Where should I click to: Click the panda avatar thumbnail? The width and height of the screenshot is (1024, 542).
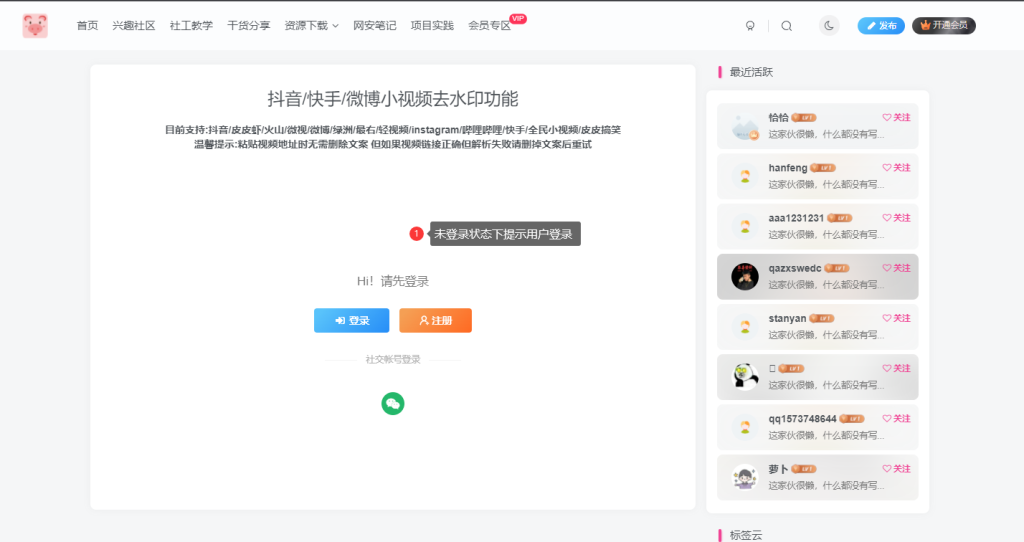click(745, 377)
